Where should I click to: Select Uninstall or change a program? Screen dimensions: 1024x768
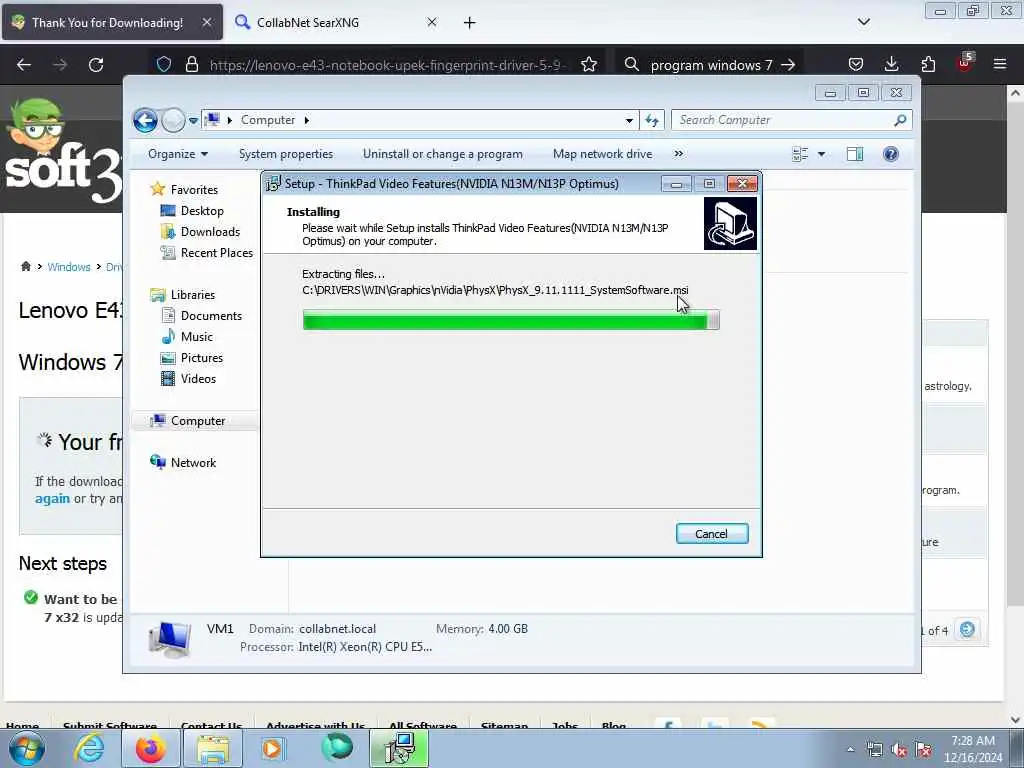click(x=443, y=154)
